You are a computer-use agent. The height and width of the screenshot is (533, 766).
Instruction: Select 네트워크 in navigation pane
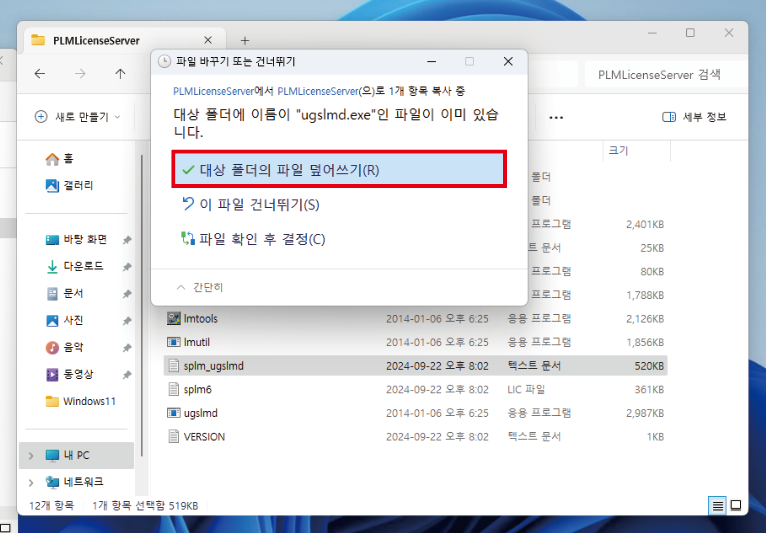tap(74, 482)
